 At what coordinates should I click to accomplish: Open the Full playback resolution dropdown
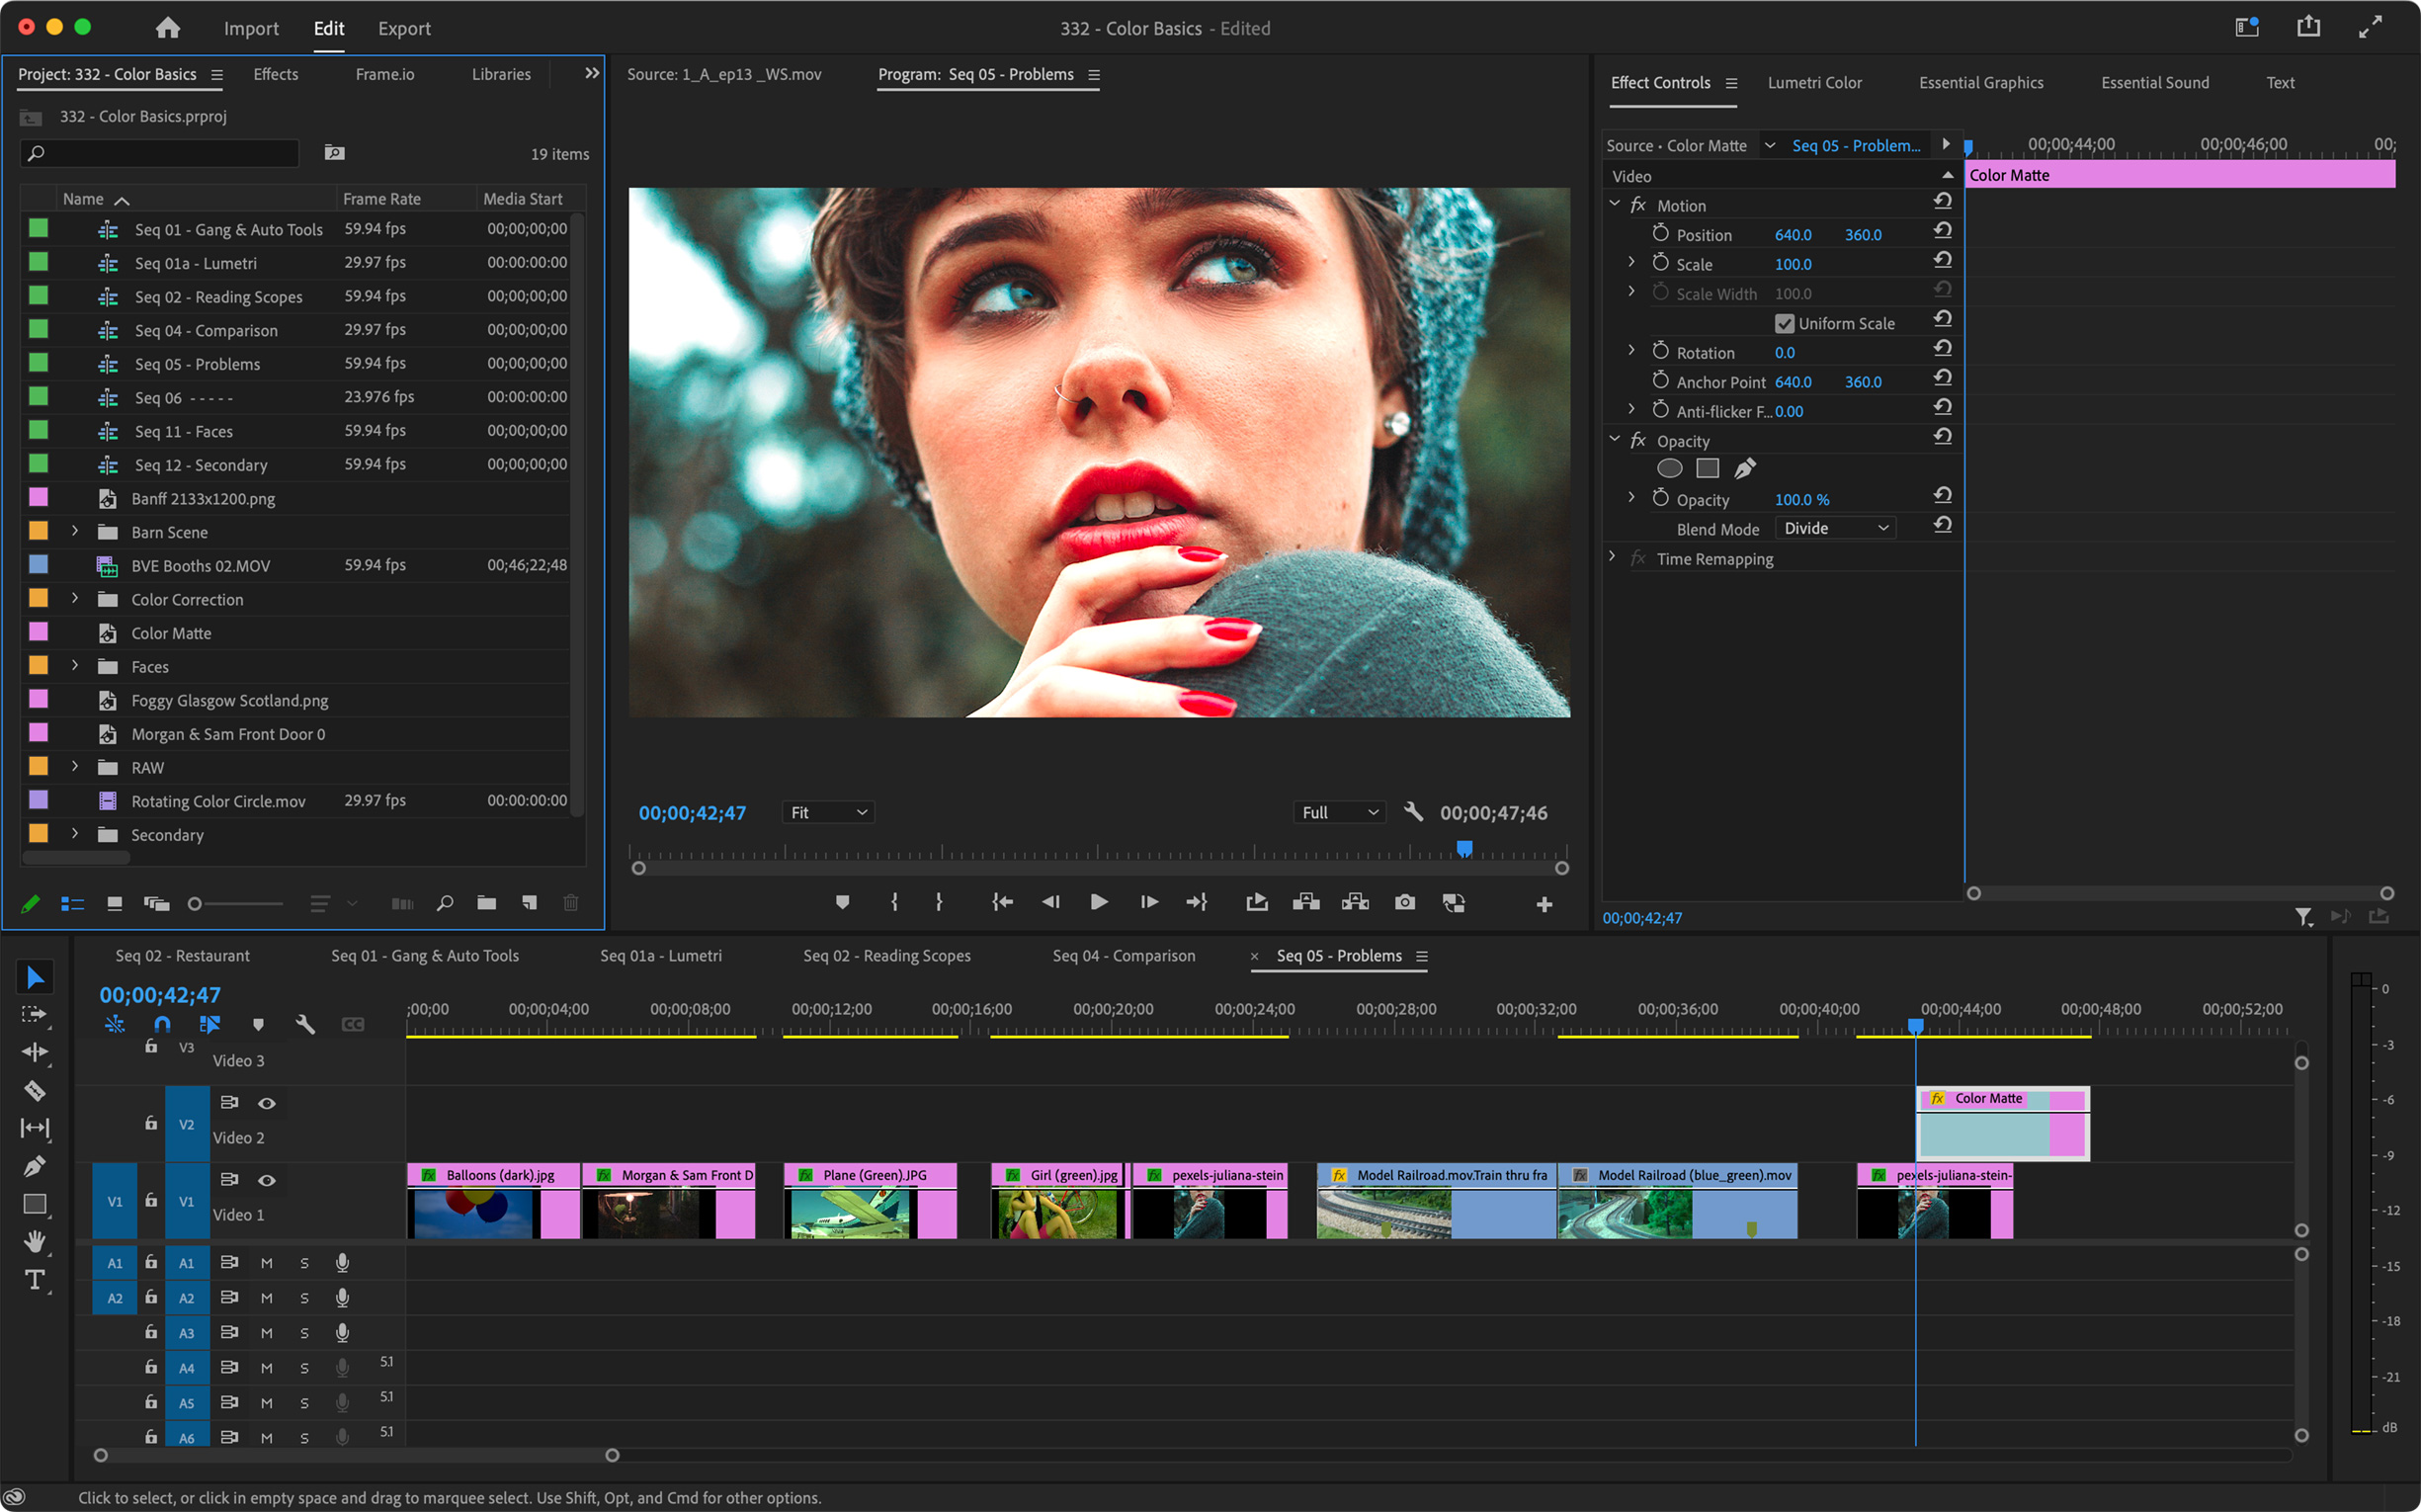pyautogui.click(x=1339, y=812)
